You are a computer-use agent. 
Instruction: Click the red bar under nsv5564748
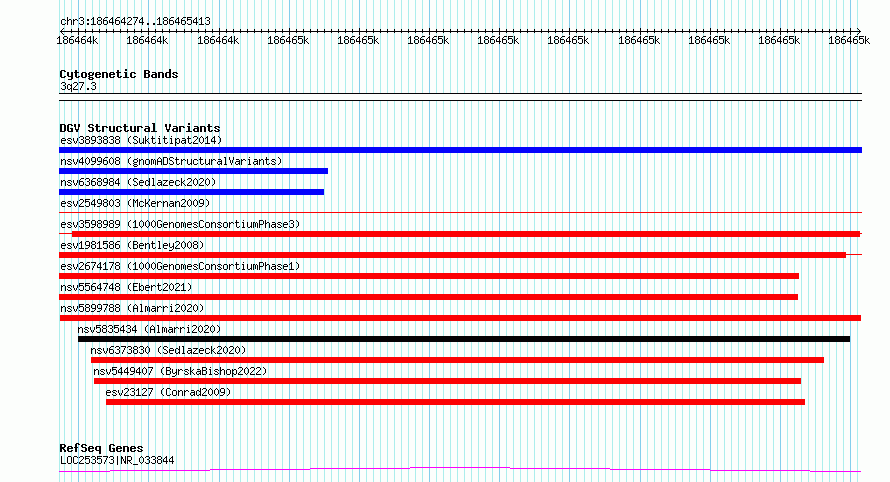(x=429, y=297)
